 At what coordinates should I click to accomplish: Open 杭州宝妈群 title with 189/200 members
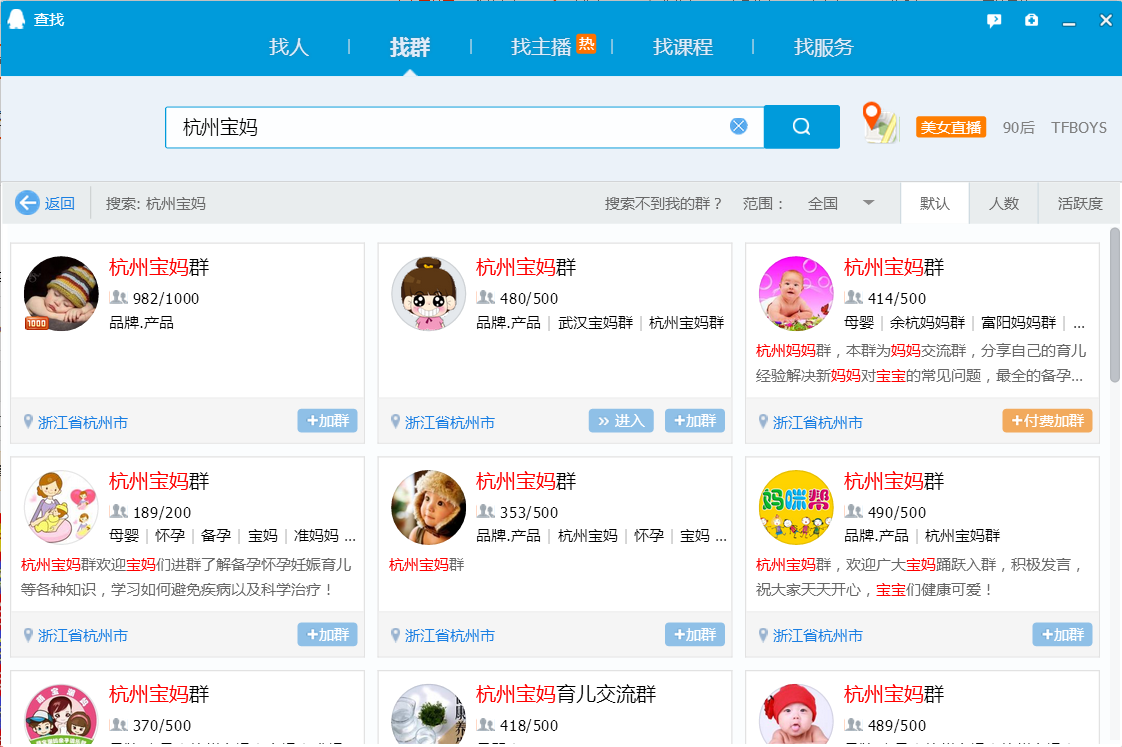(x=159, y=481)
